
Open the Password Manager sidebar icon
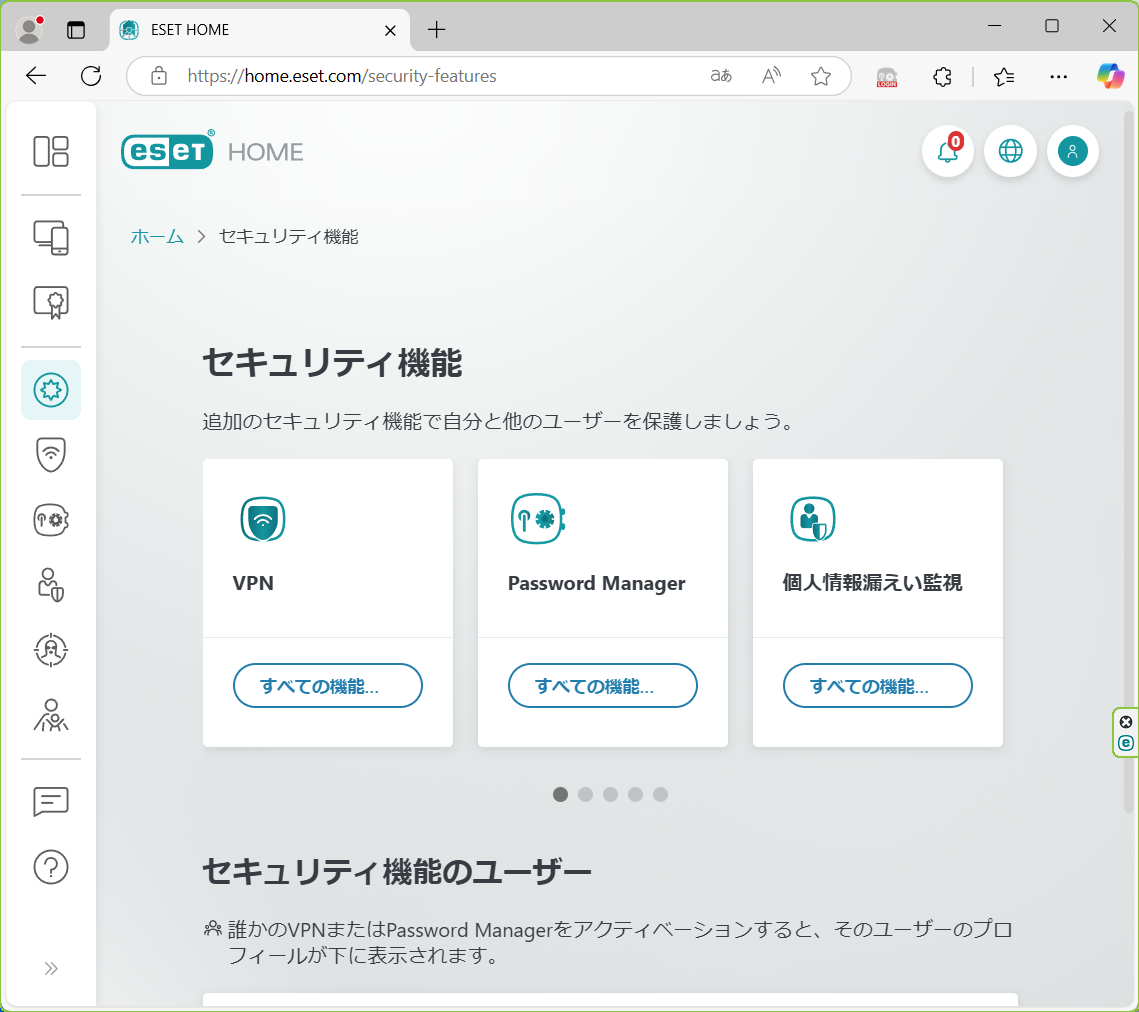[51, 519]
